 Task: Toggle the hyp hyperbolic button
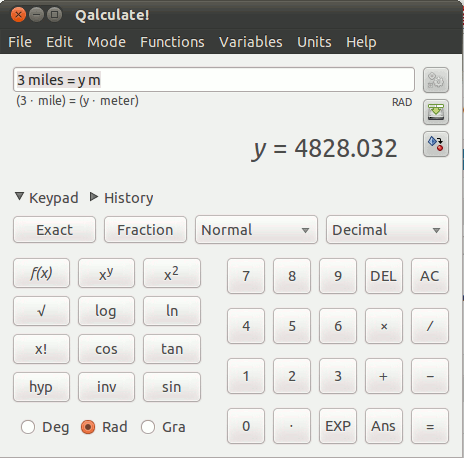click(41, 387)
